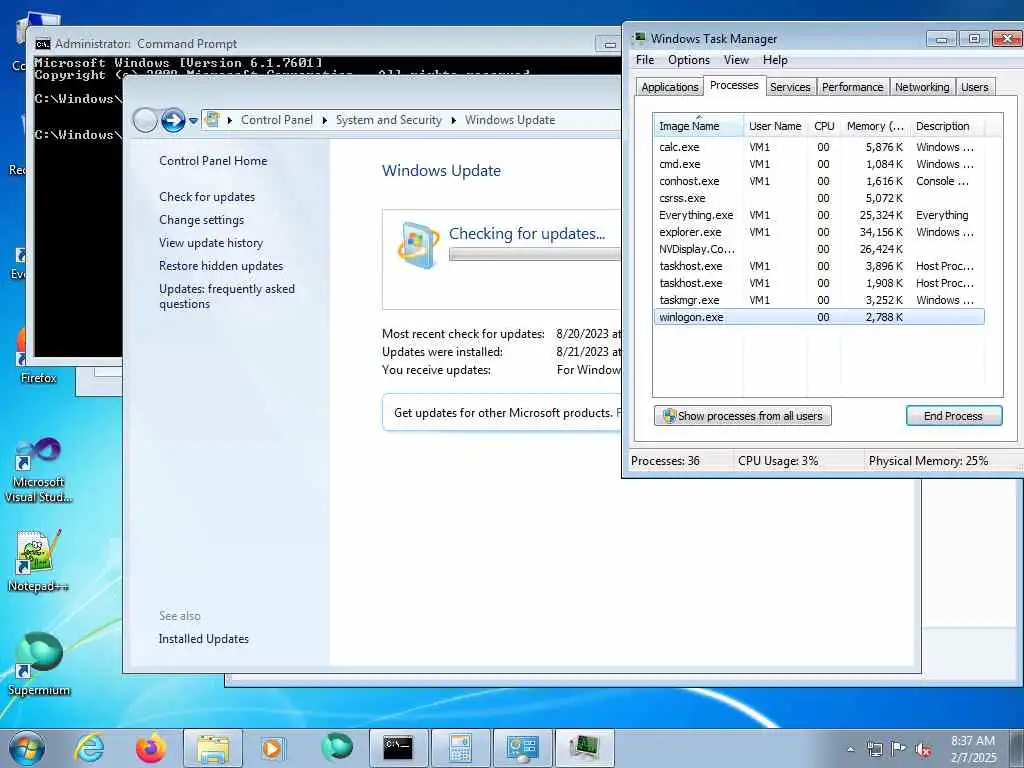Image resolution: width=1024 pixels, height=768 pixels.
Task: Click the taskbar clock showing 8:37 AM
Action: pyautogui.click(x=973, y=749)
